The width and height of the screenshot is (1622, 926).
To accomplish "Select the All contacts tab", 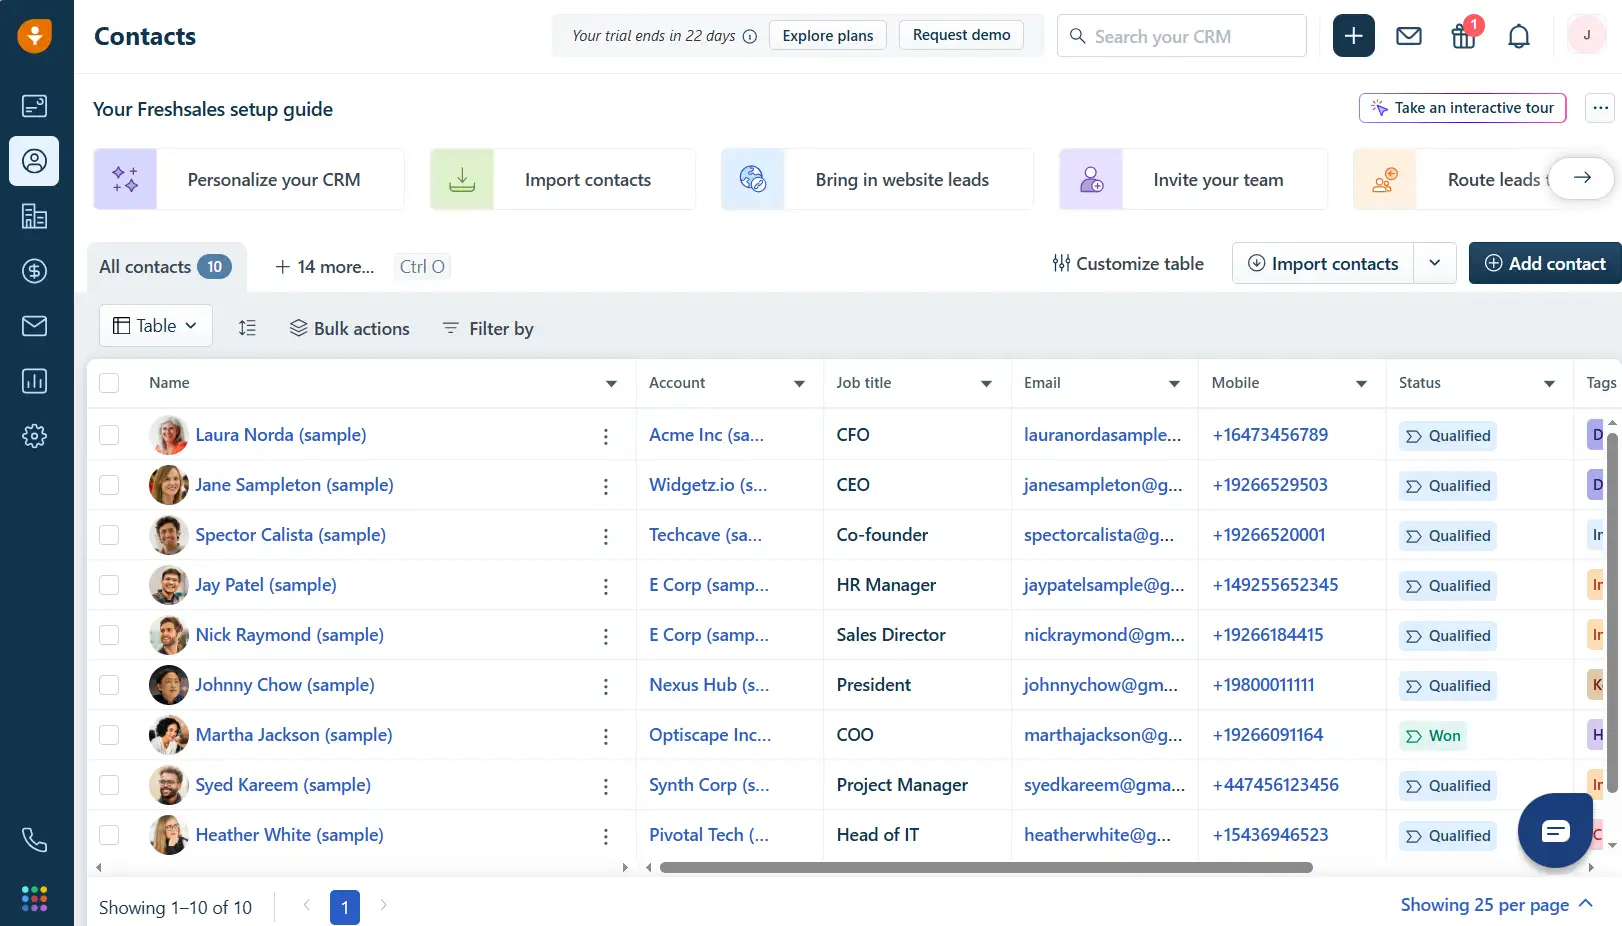I will pos(166,267).
